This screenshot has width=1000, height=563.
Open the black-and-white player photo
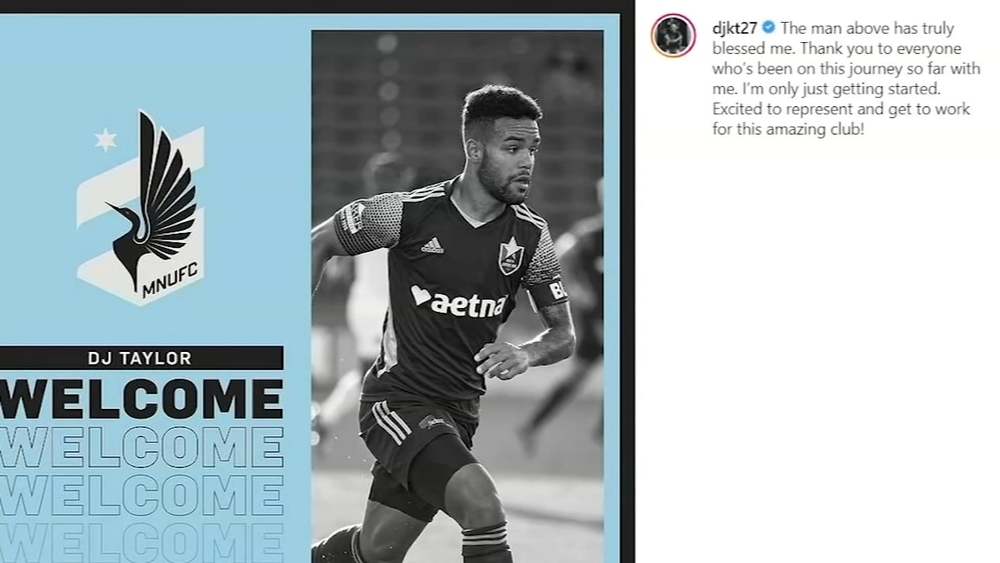coord(457,296)
